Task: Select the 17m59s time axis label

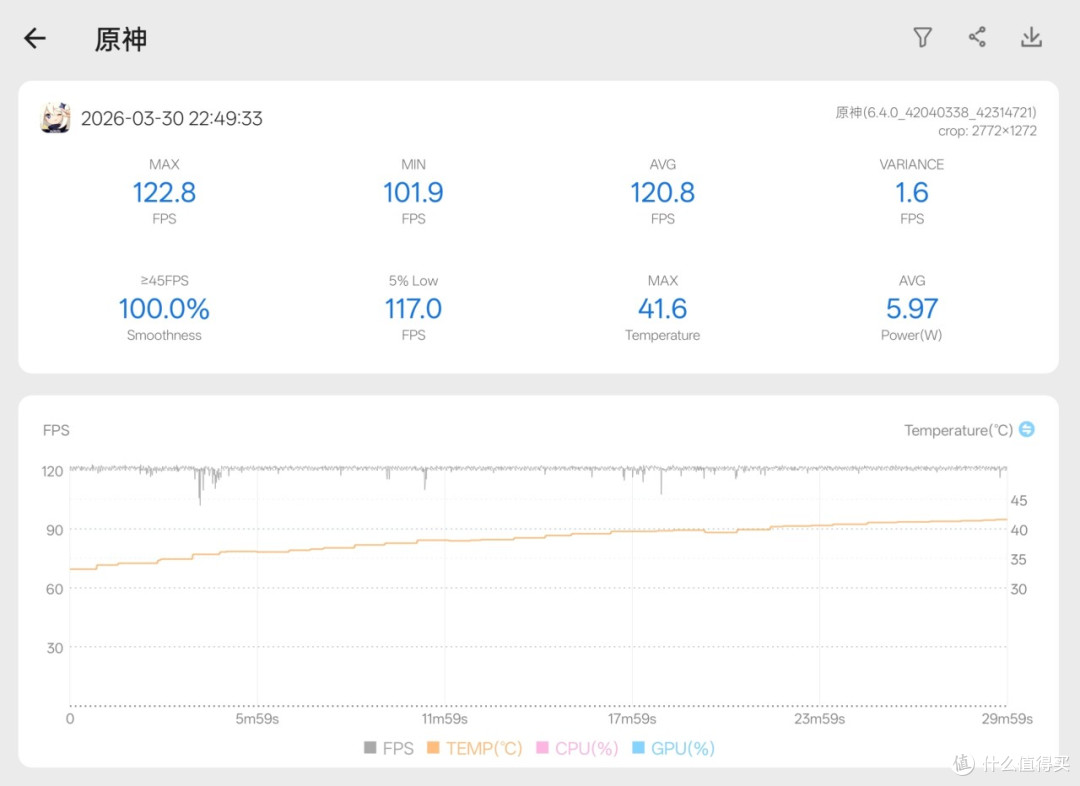Action: 632,718
